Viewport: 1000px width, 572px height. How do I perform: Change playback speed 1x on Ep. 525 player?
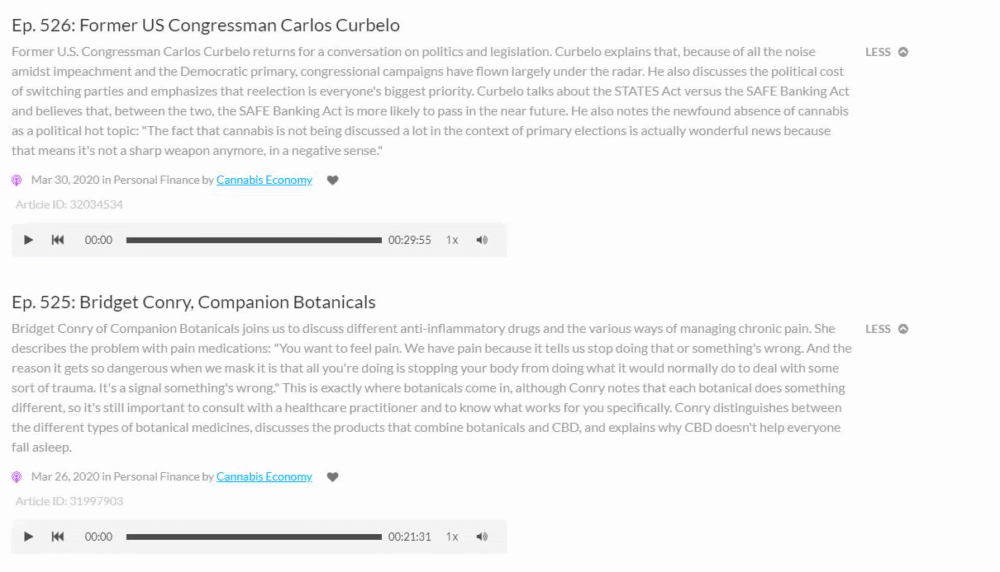point(452,536)
